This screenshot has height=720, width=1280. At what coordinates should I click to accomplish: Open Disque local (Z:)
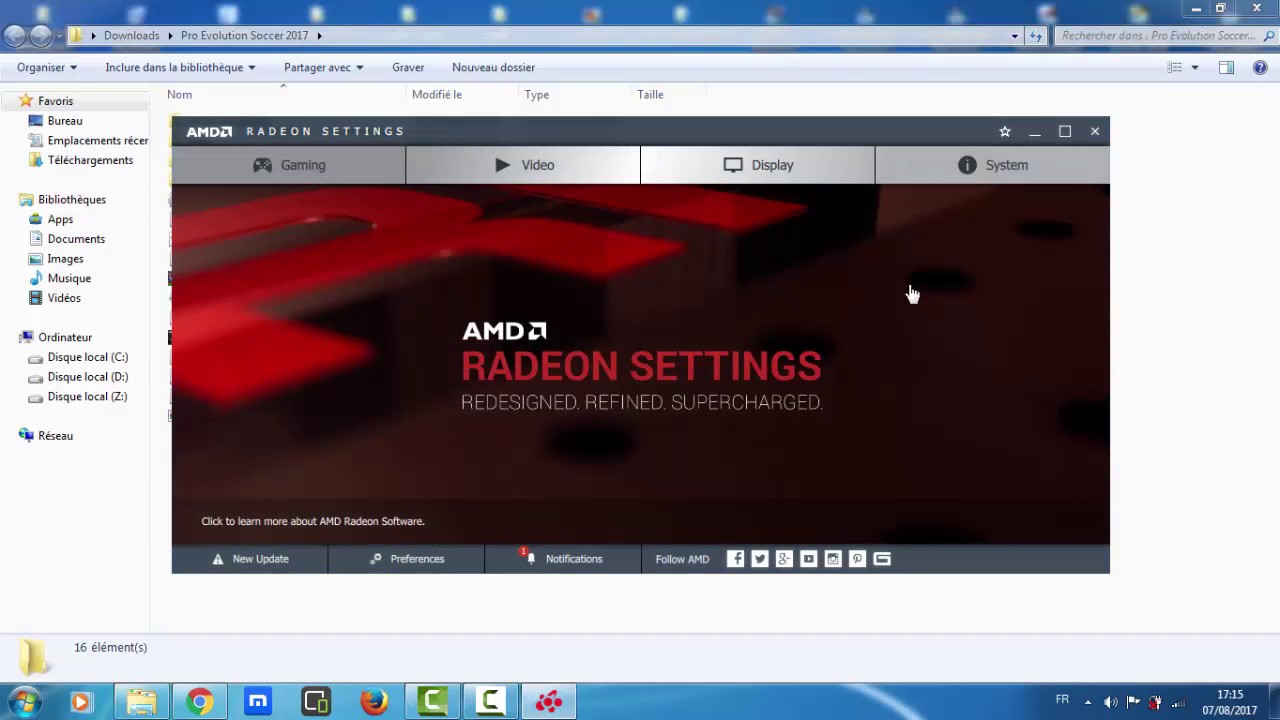point(87,396)
